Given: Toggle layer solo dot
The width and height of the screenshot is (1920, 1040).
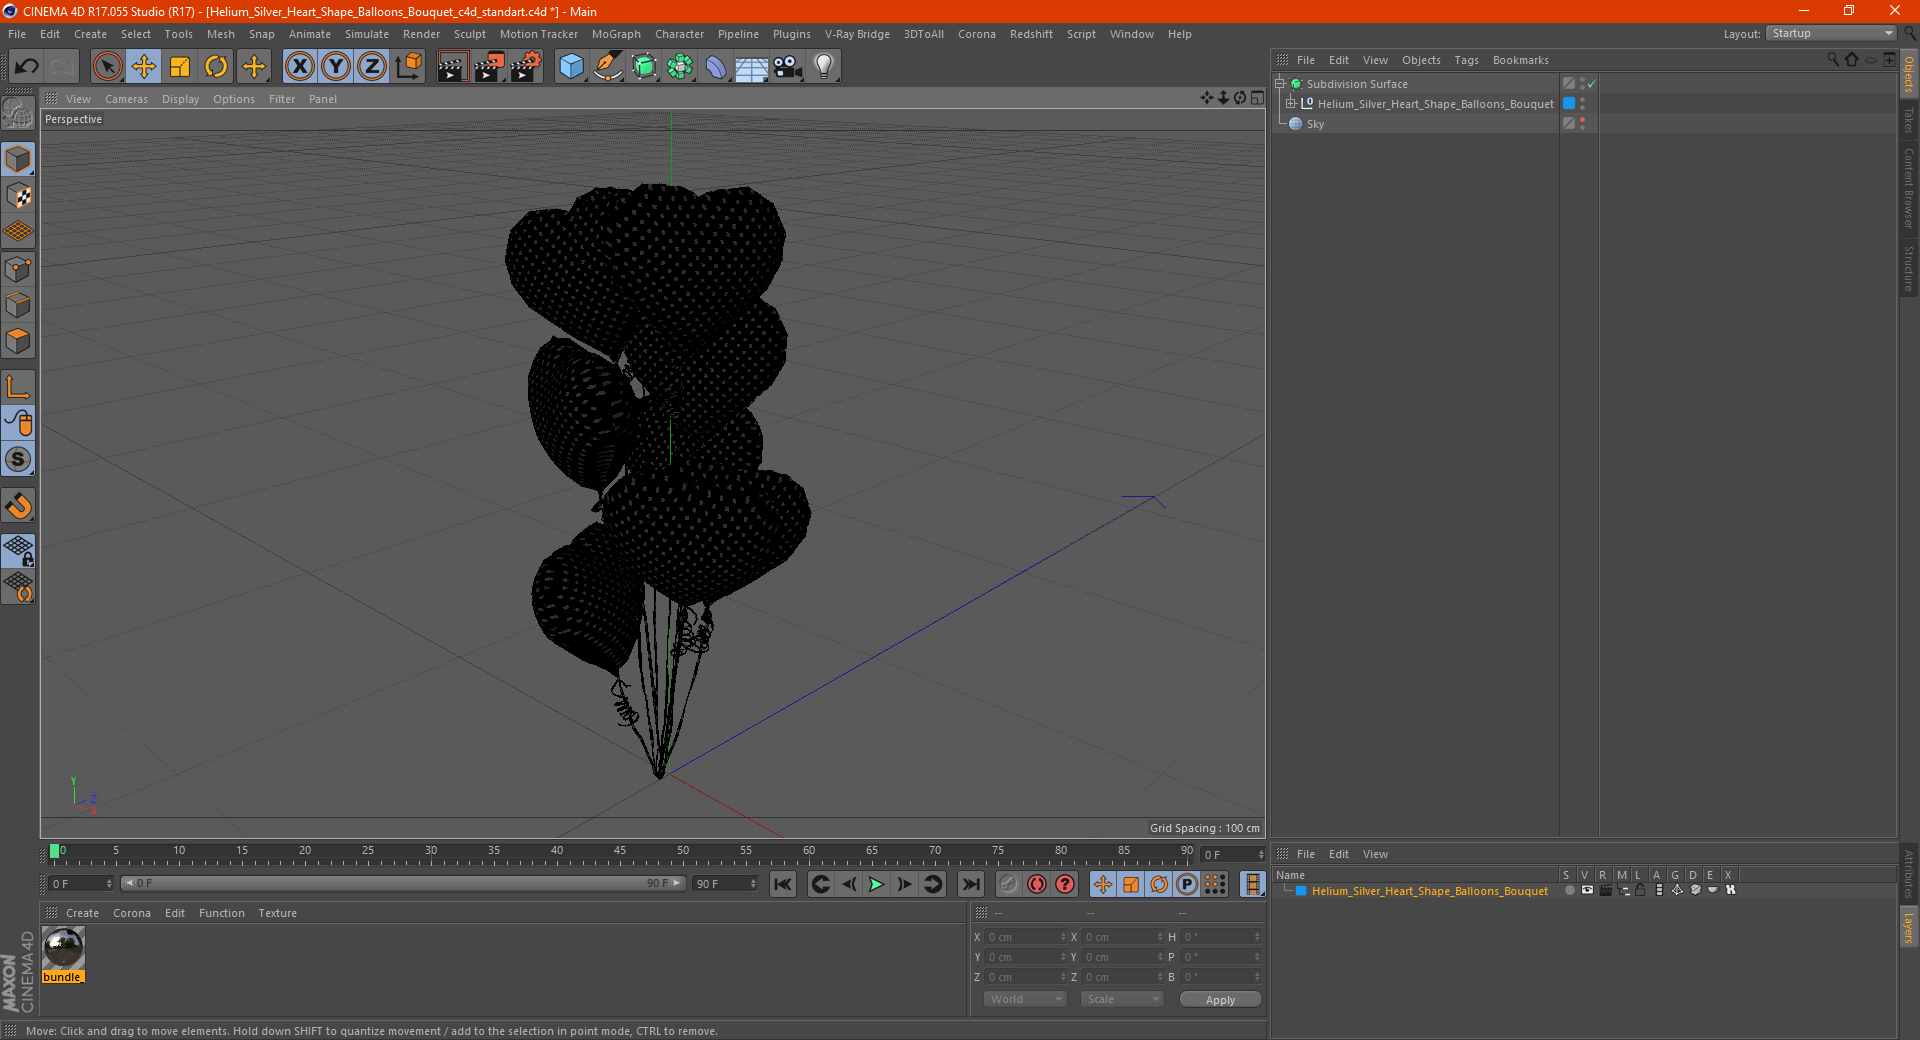Looking at the screenshot, I should (x=1569, y=890).
